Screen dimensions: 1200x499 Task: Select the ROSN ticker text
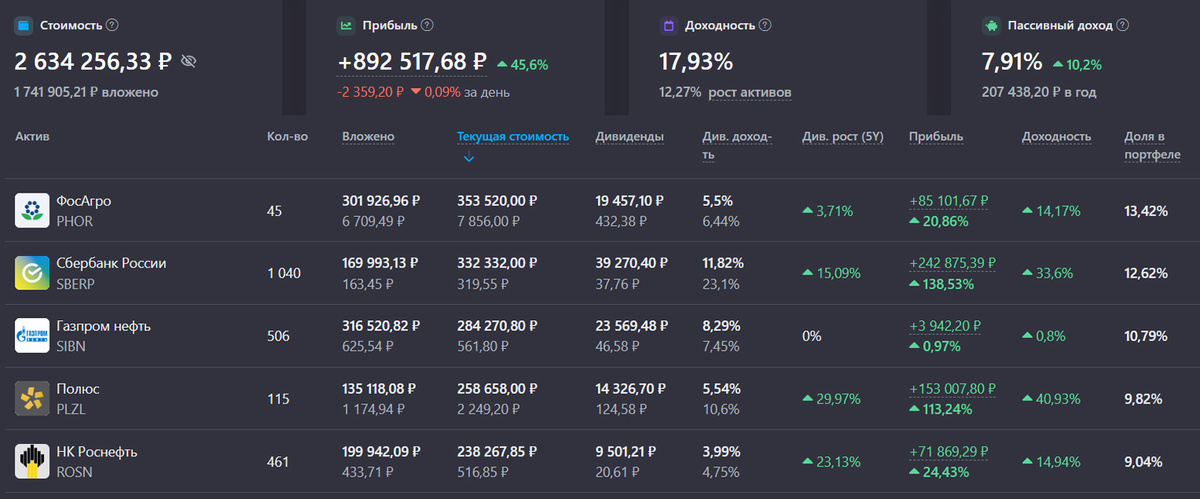pos(73,472)
